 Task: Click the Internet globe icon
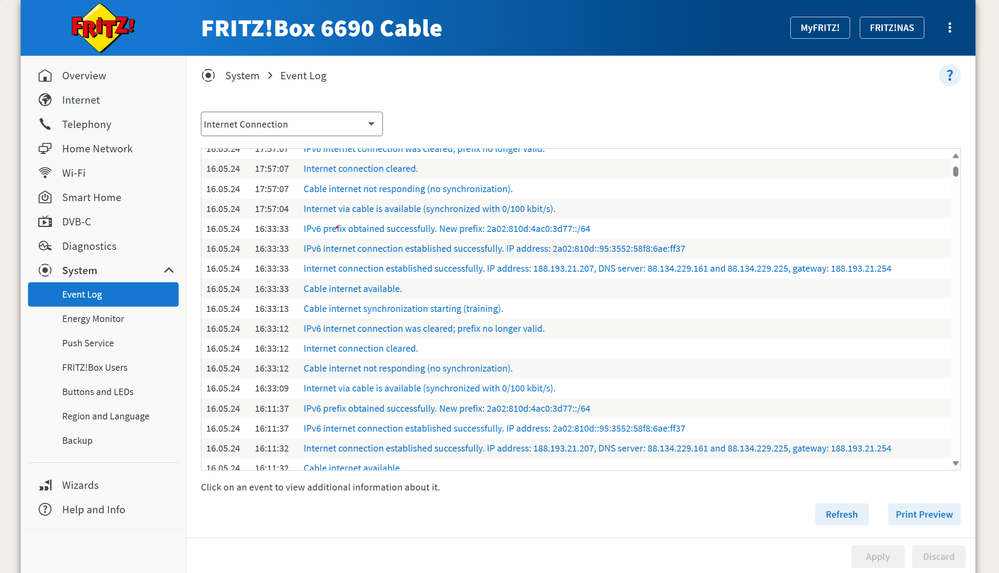(x=45, y=99)
